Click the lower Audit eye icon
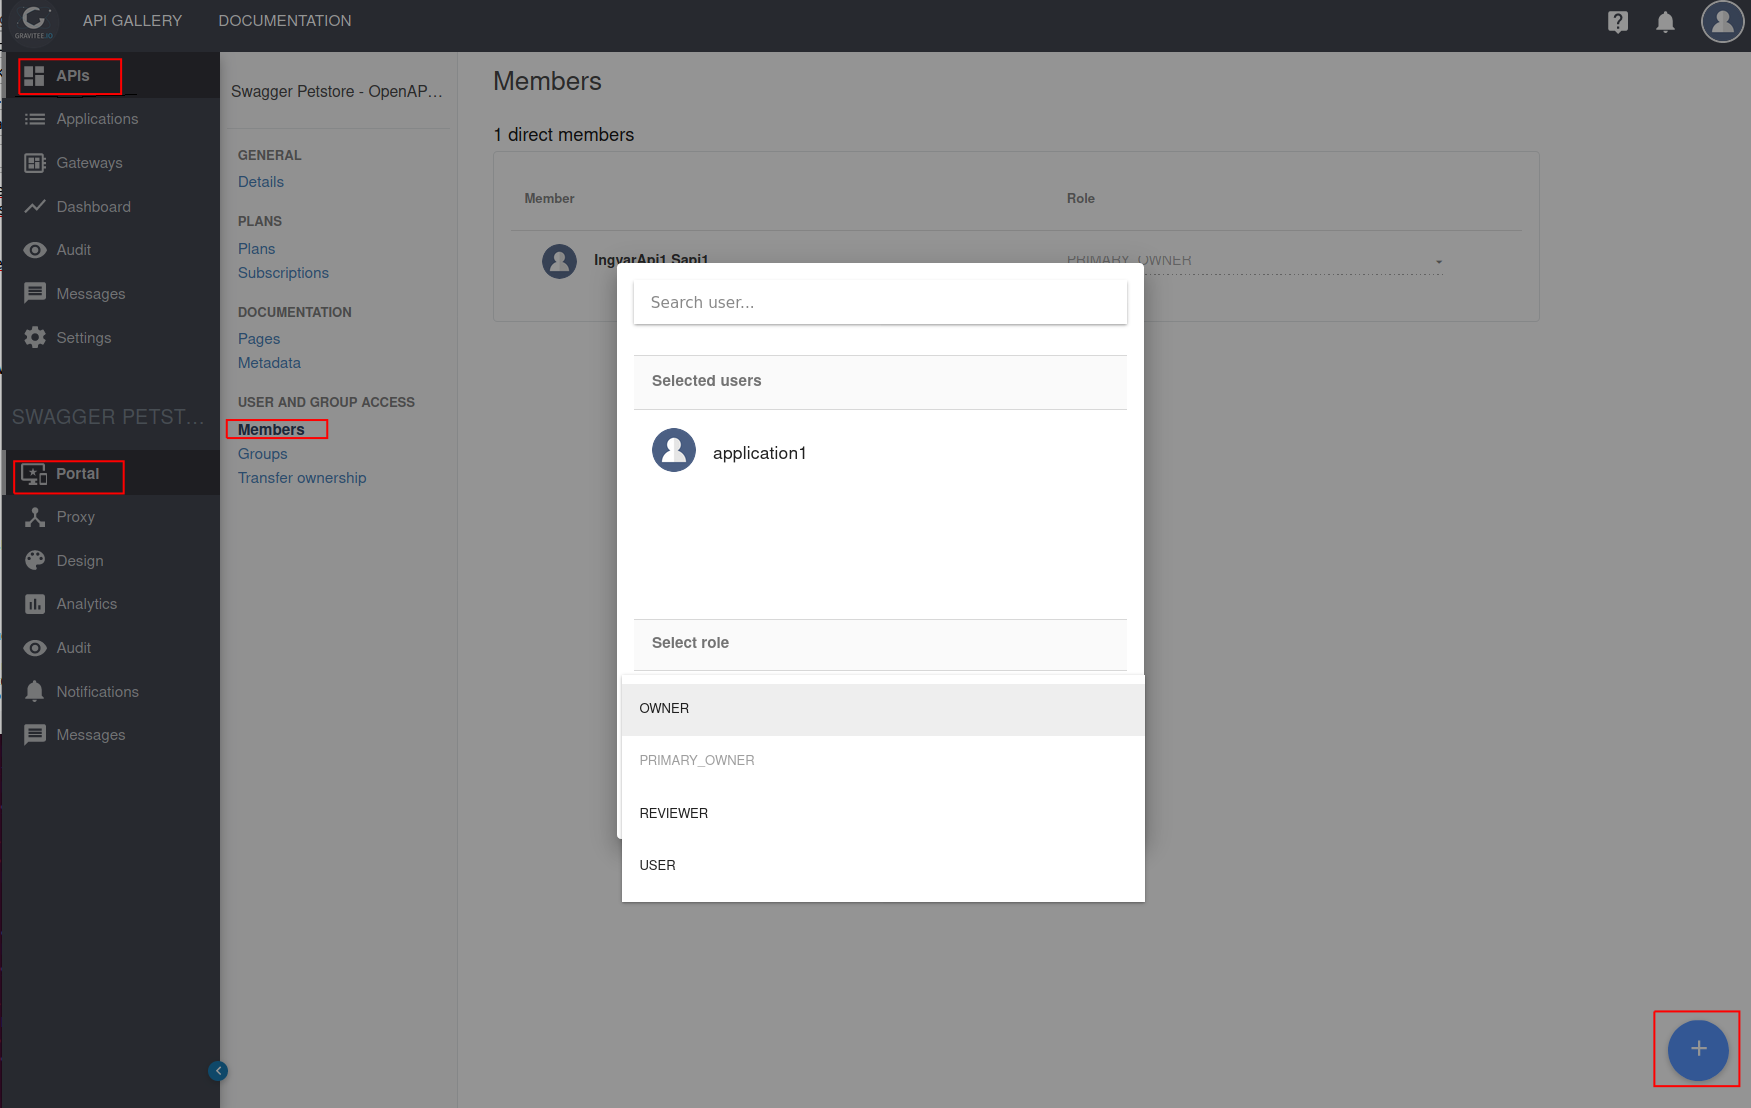This screenshot has width=1751, height=1108. [x=35, y=648]
